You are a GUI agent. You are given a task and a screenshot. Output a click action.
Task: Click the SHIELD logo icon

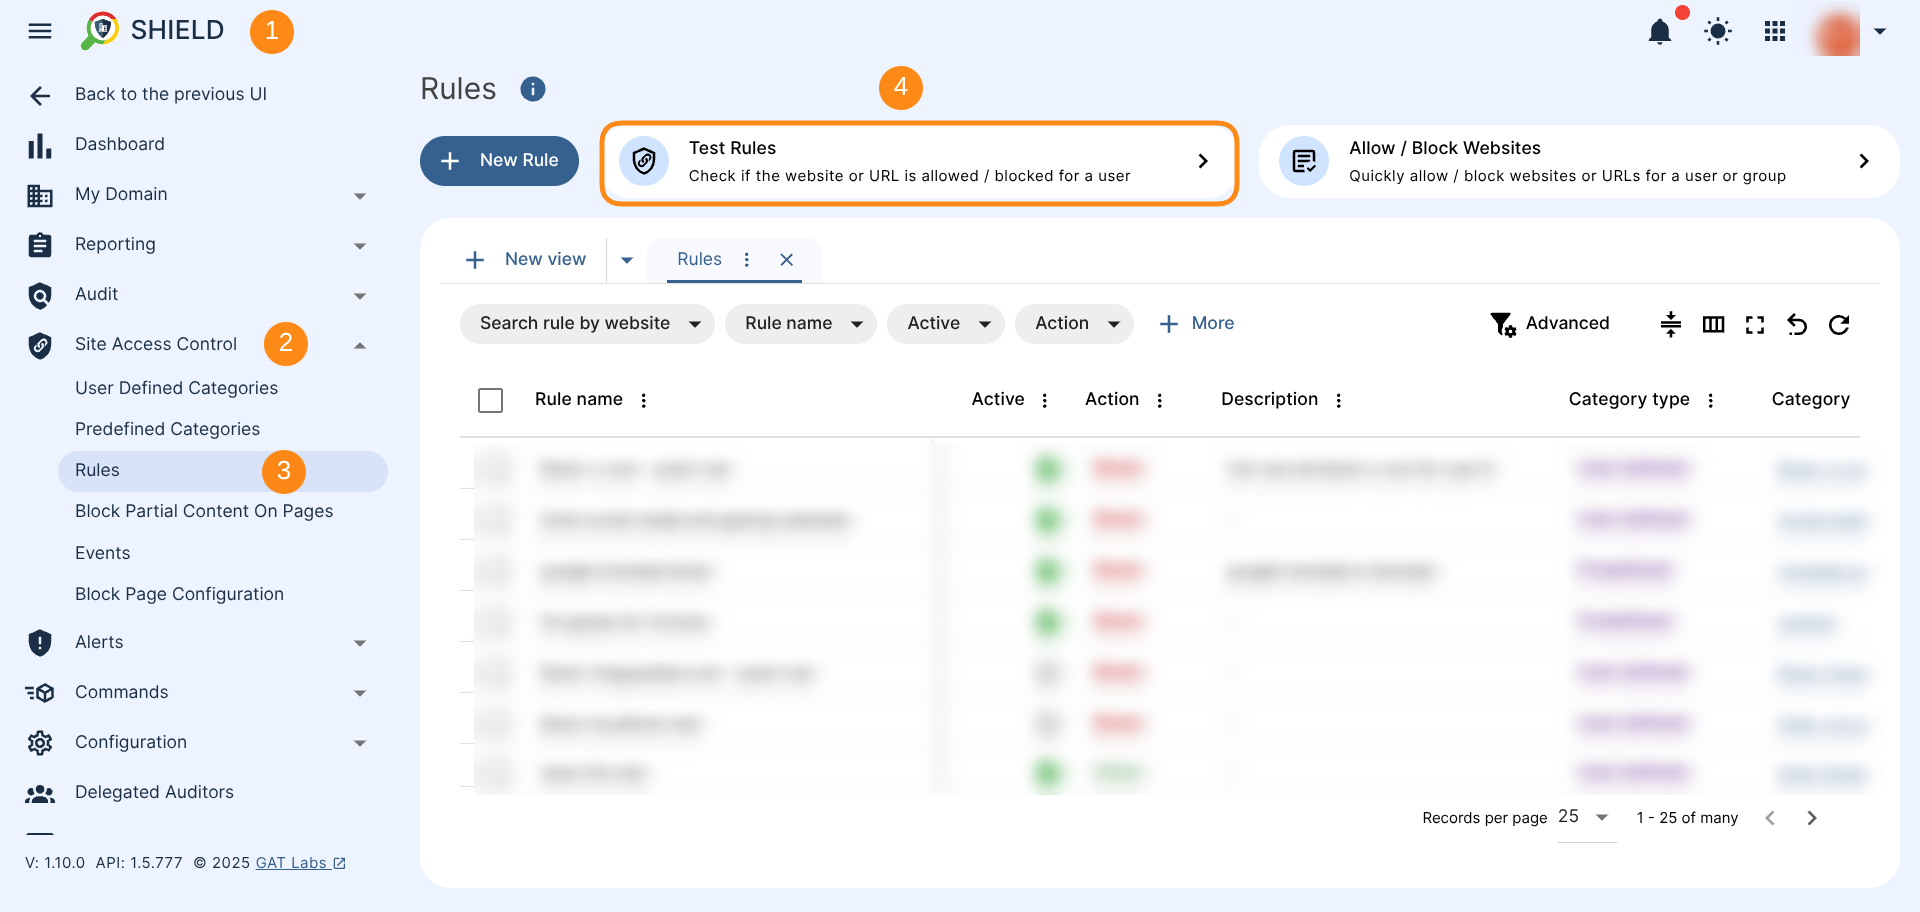coord(100,31)
